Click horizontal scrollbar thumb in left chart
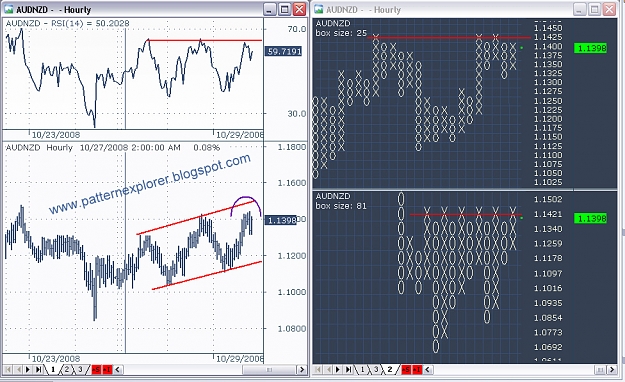Image resolution: width=625 pixels, height=382 pixels. tap(269, 370)
